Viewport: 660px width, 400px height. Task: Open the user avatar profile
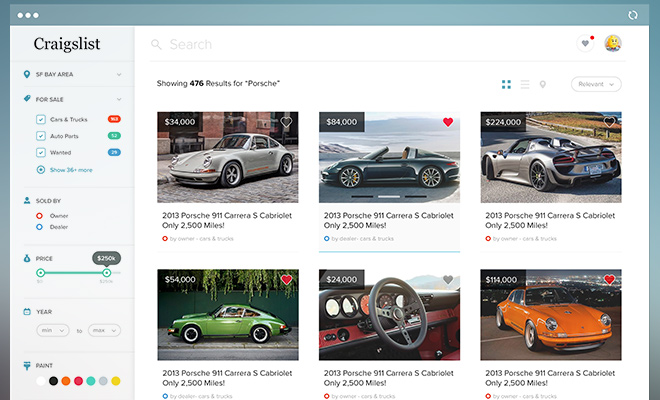pos(613,43)
